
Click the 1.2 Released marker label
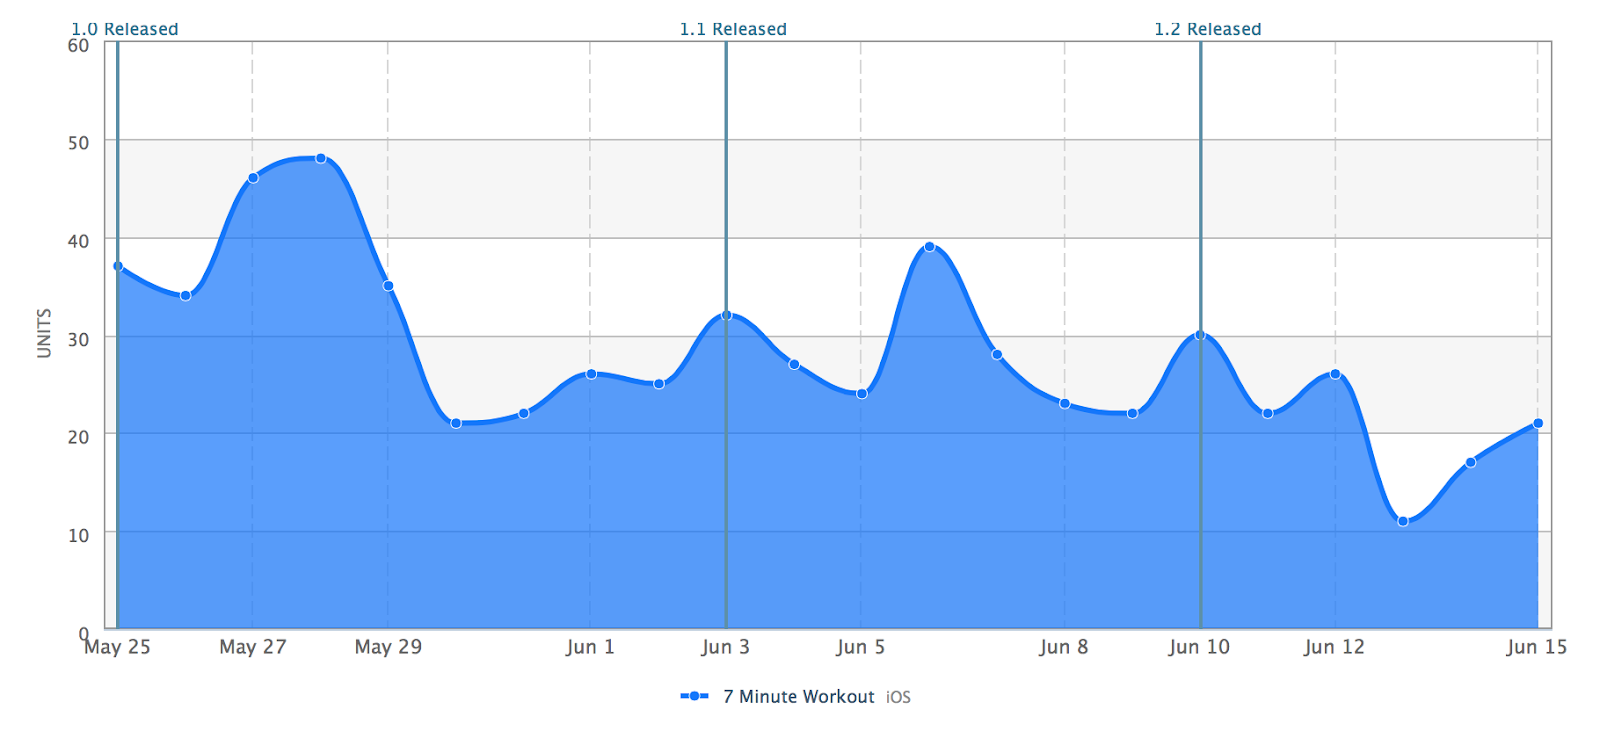coord(1208,29)
